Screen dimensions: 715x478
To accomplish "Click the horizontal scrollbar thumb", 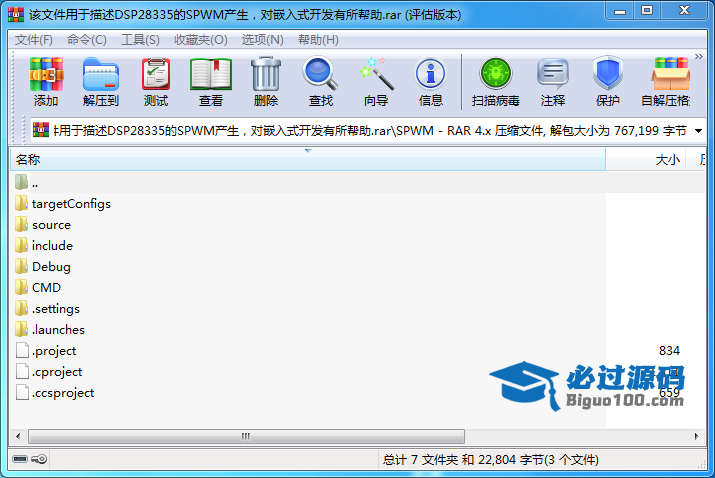I will click(246, 436).
